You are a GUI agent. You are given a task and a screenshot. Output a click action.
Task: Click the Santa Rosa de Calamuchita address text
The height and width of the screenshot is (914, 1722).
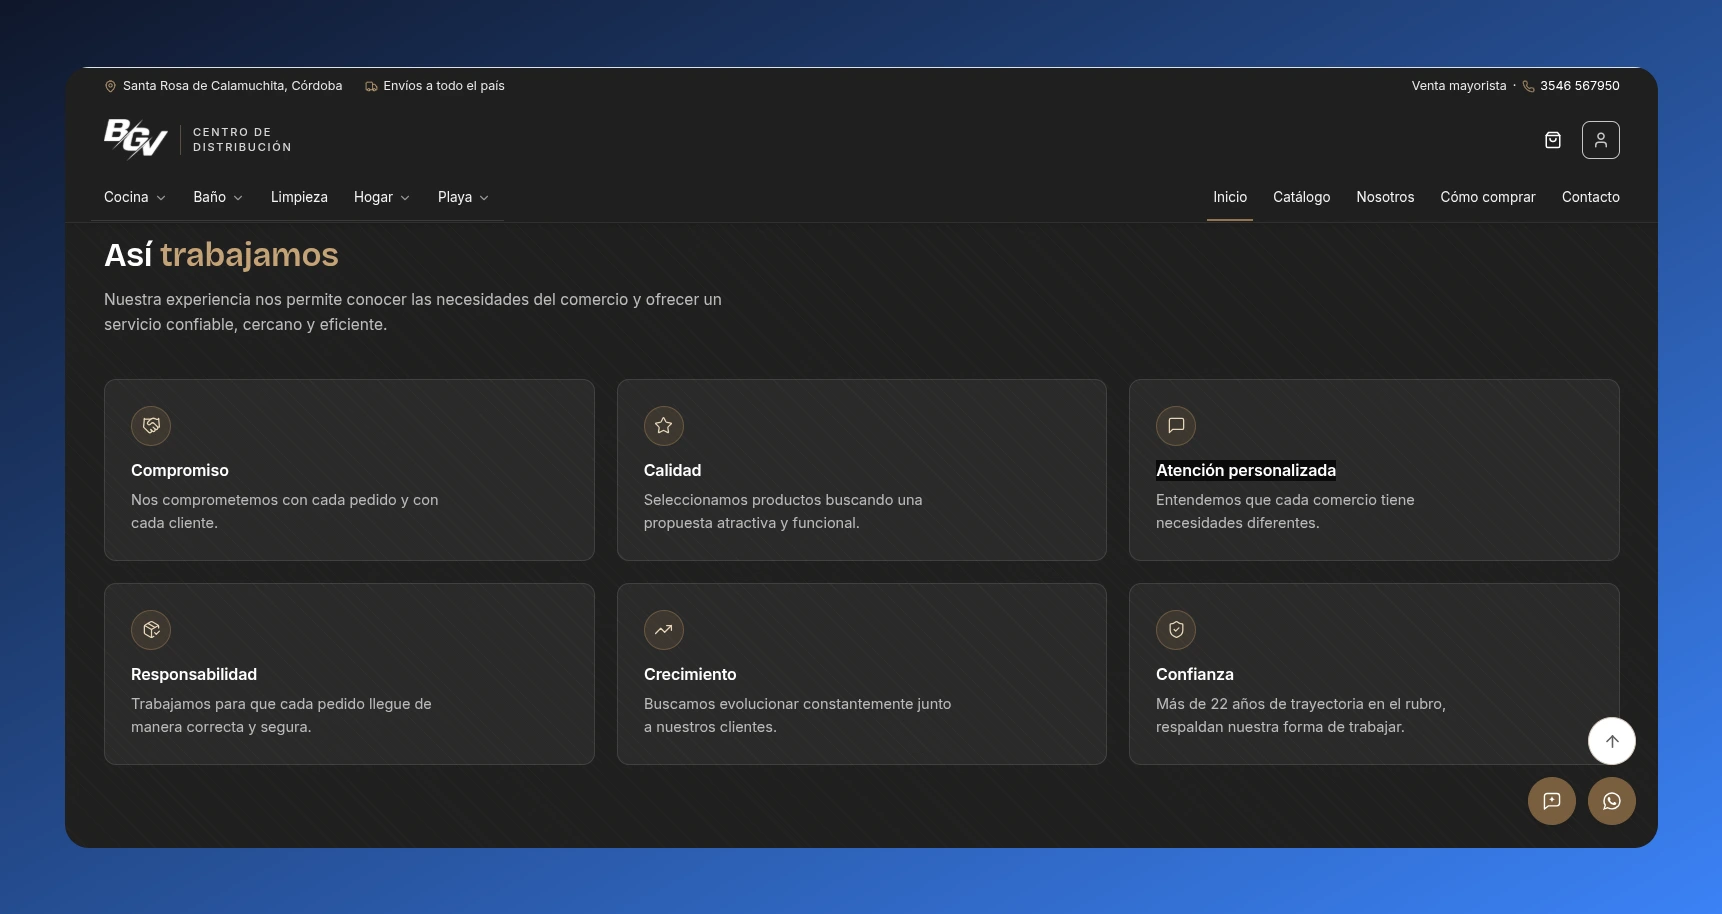(x=232, y=86)
